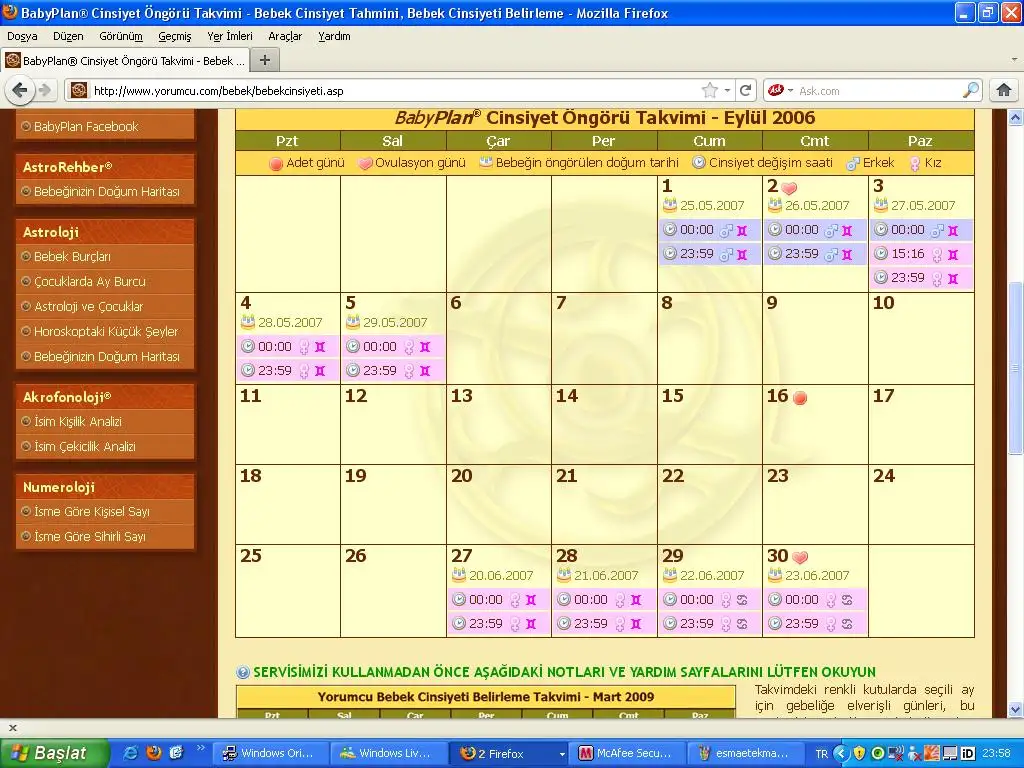Click the search magnifier in Ask.com box
This screenshot has height=768, width=1024.
click(x=971, y=90)
